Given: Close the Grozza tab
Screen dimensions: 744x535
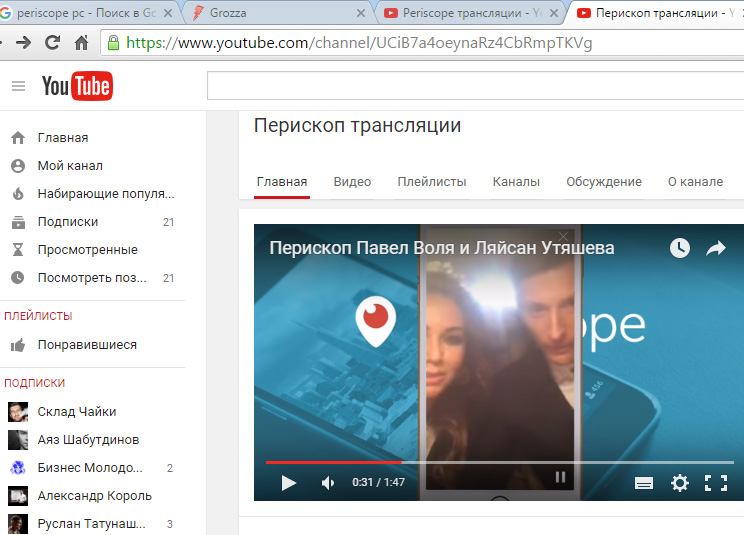Looking at the screenshot, I should pos(361,13).
